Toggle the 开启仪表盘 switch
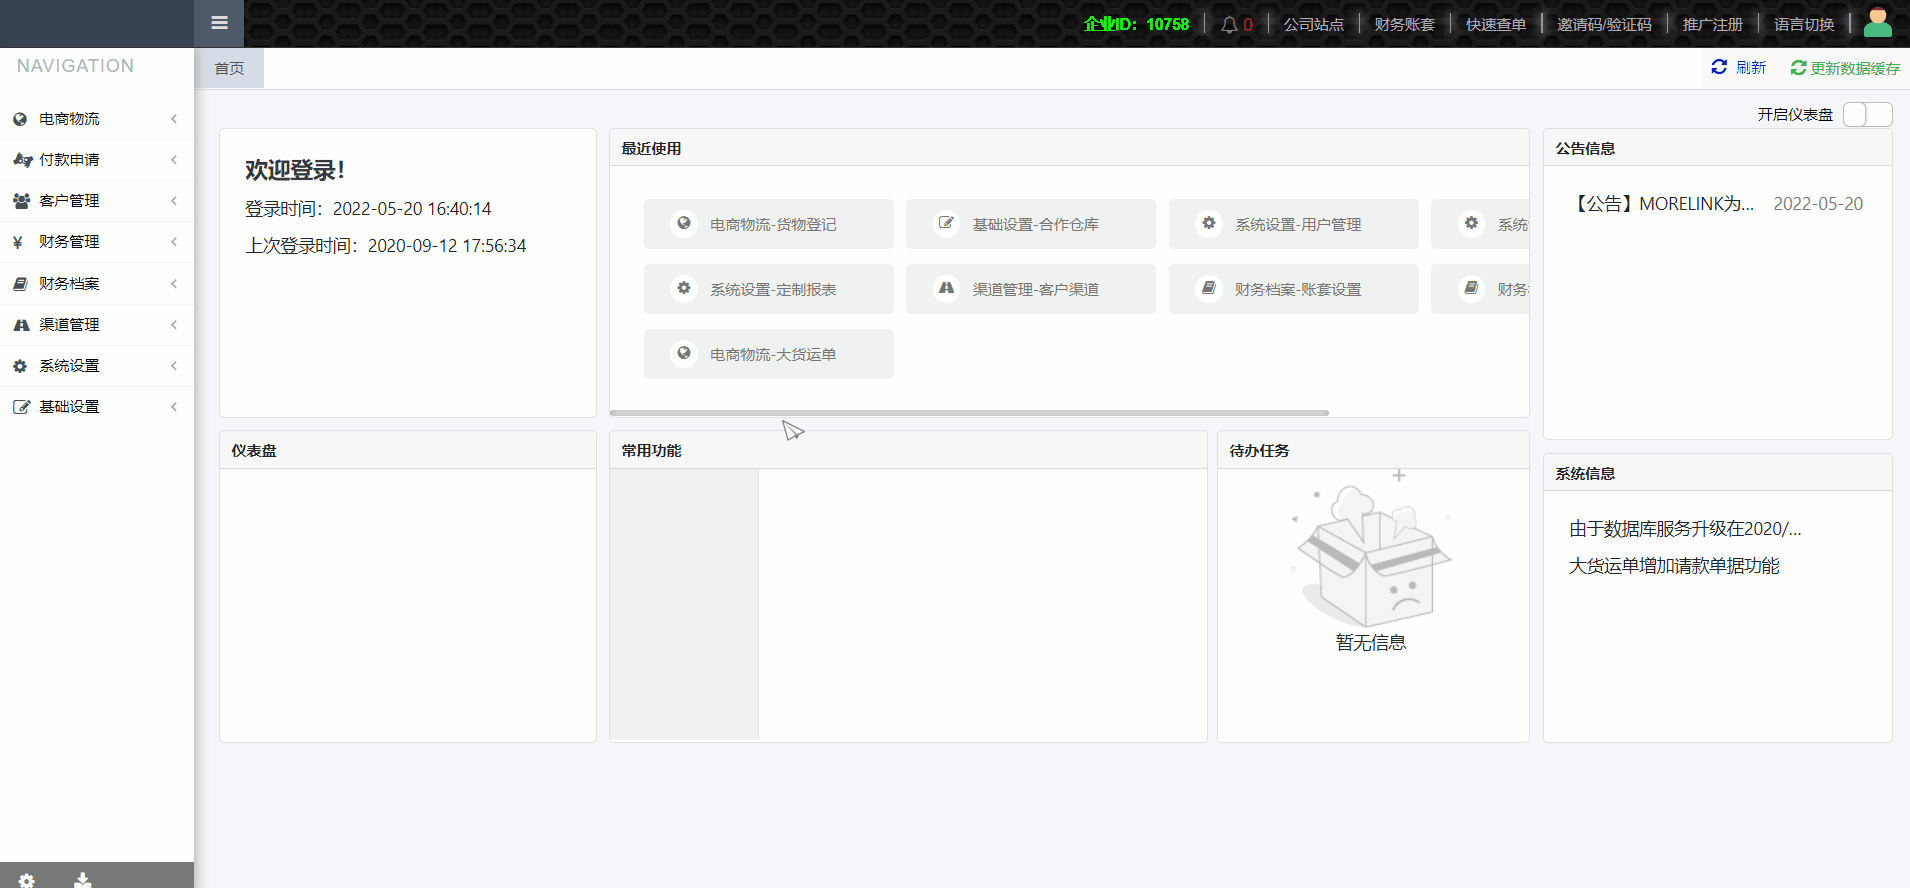Image resolution: width=1910 pixels, height=888 pixels. point(1868,115)
